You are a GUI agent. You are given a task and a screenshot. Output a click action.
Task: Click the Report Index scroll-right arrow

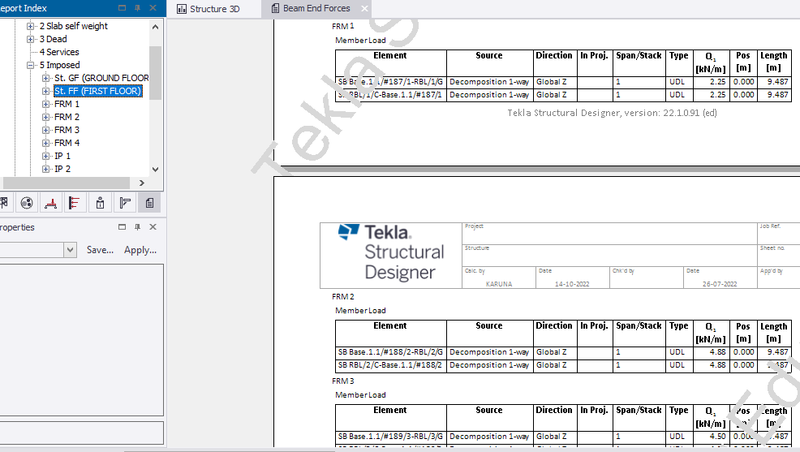[142, 183]
